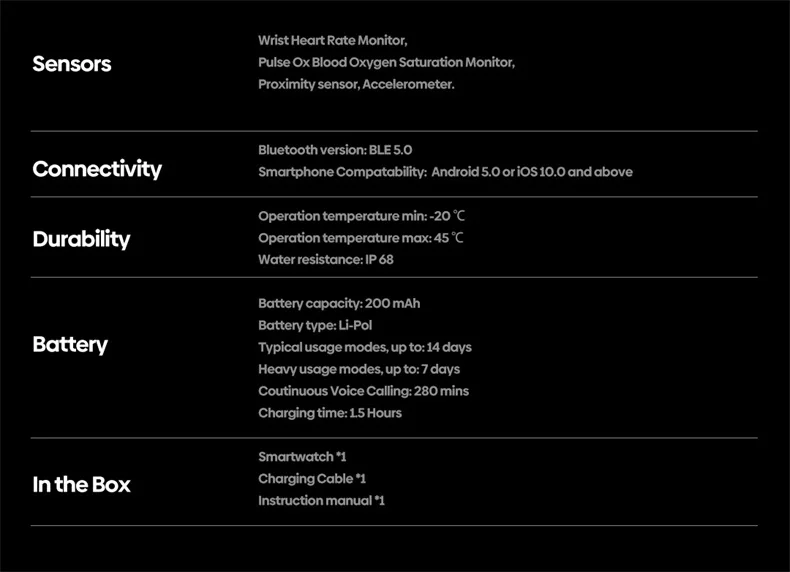Image resolution: width=790 pixels, height=572 pixels.
Task: Click the Battery capacity 200 mAh line
Action: click(x=339, y=303)
